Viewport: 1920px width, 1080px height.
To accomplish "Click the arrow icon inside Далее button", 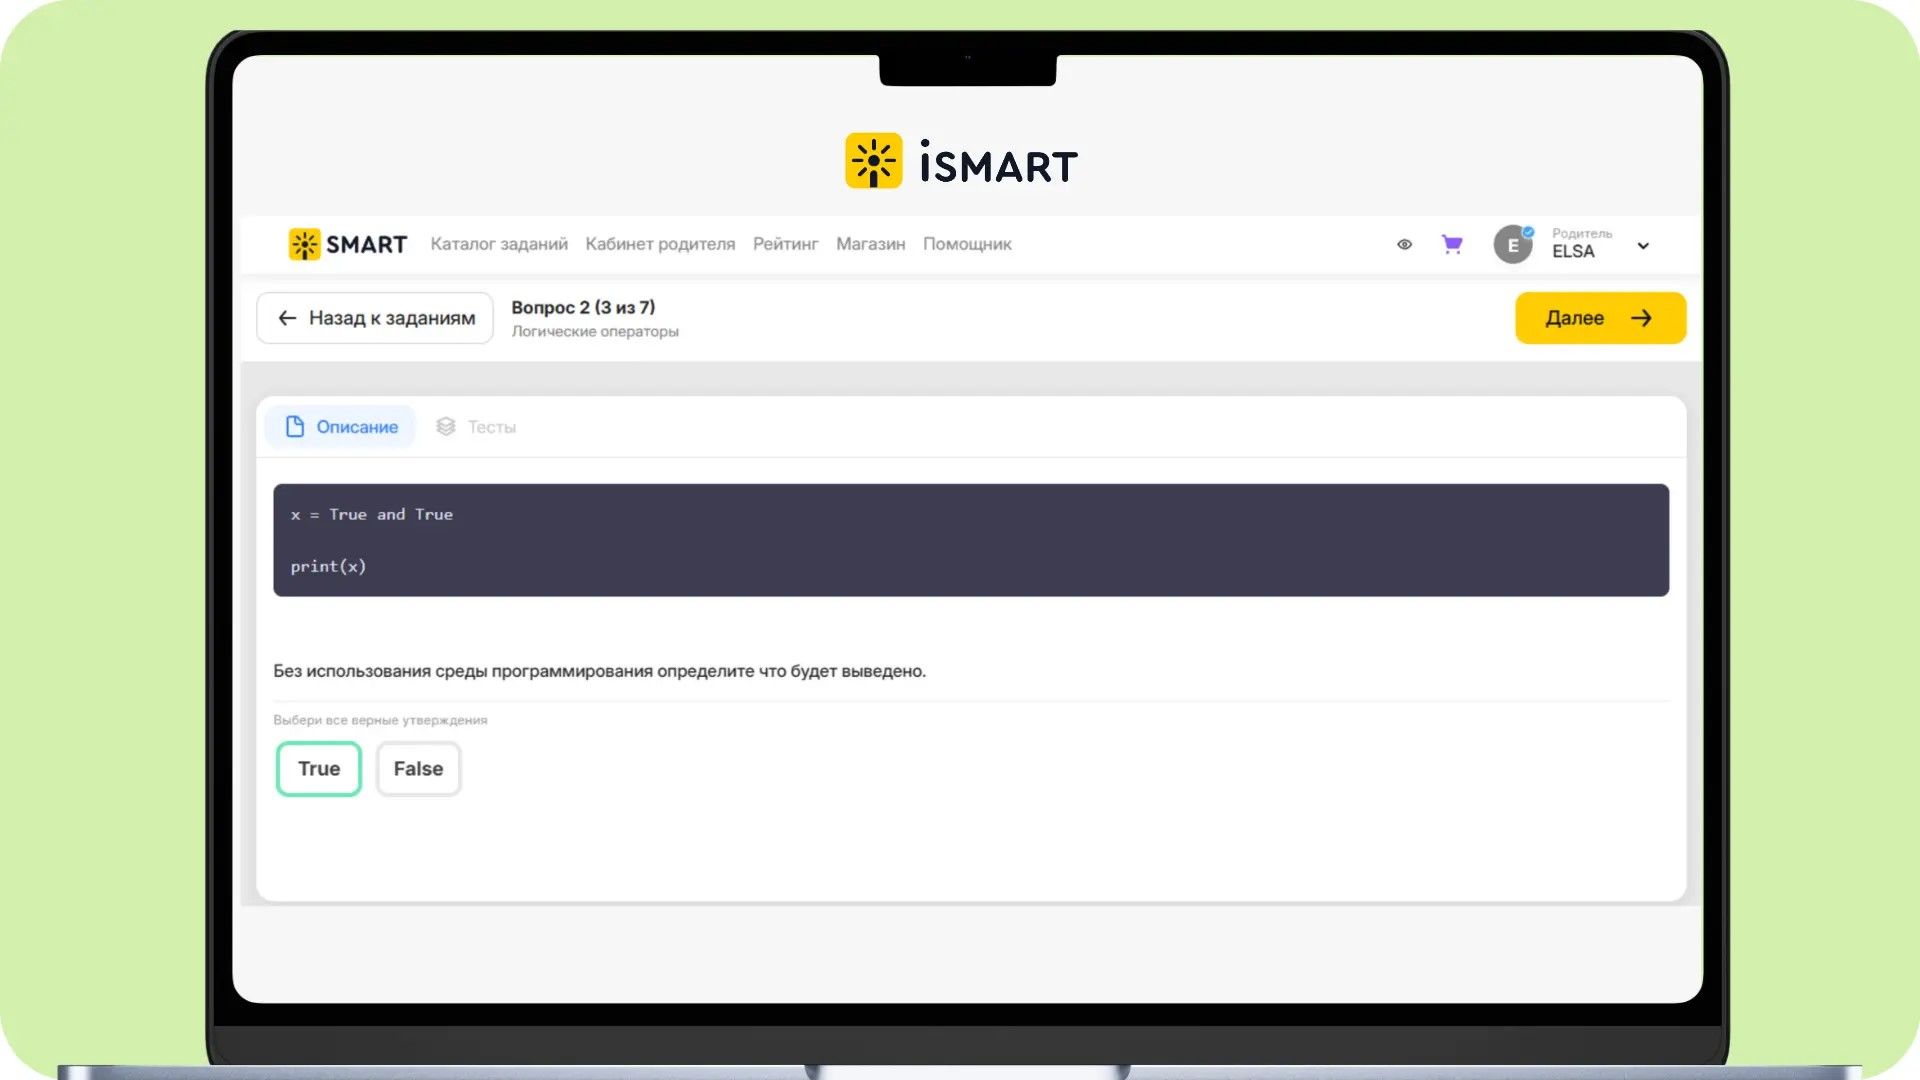I will point(1641,318).
